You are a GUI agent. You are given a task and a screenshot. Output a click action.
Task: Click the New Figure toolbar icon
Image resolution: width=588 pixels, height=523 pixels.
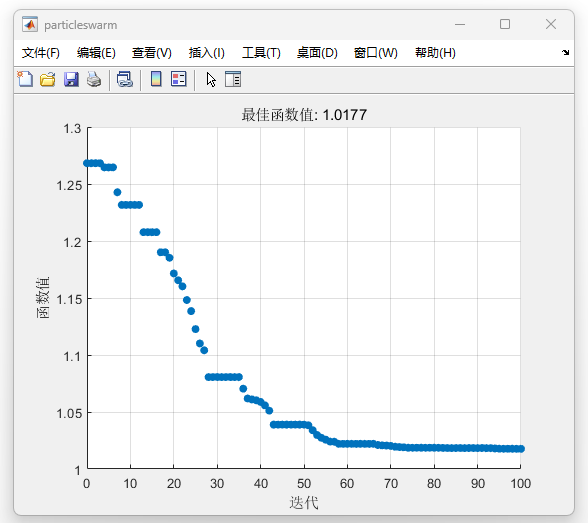tap(25, 79)
